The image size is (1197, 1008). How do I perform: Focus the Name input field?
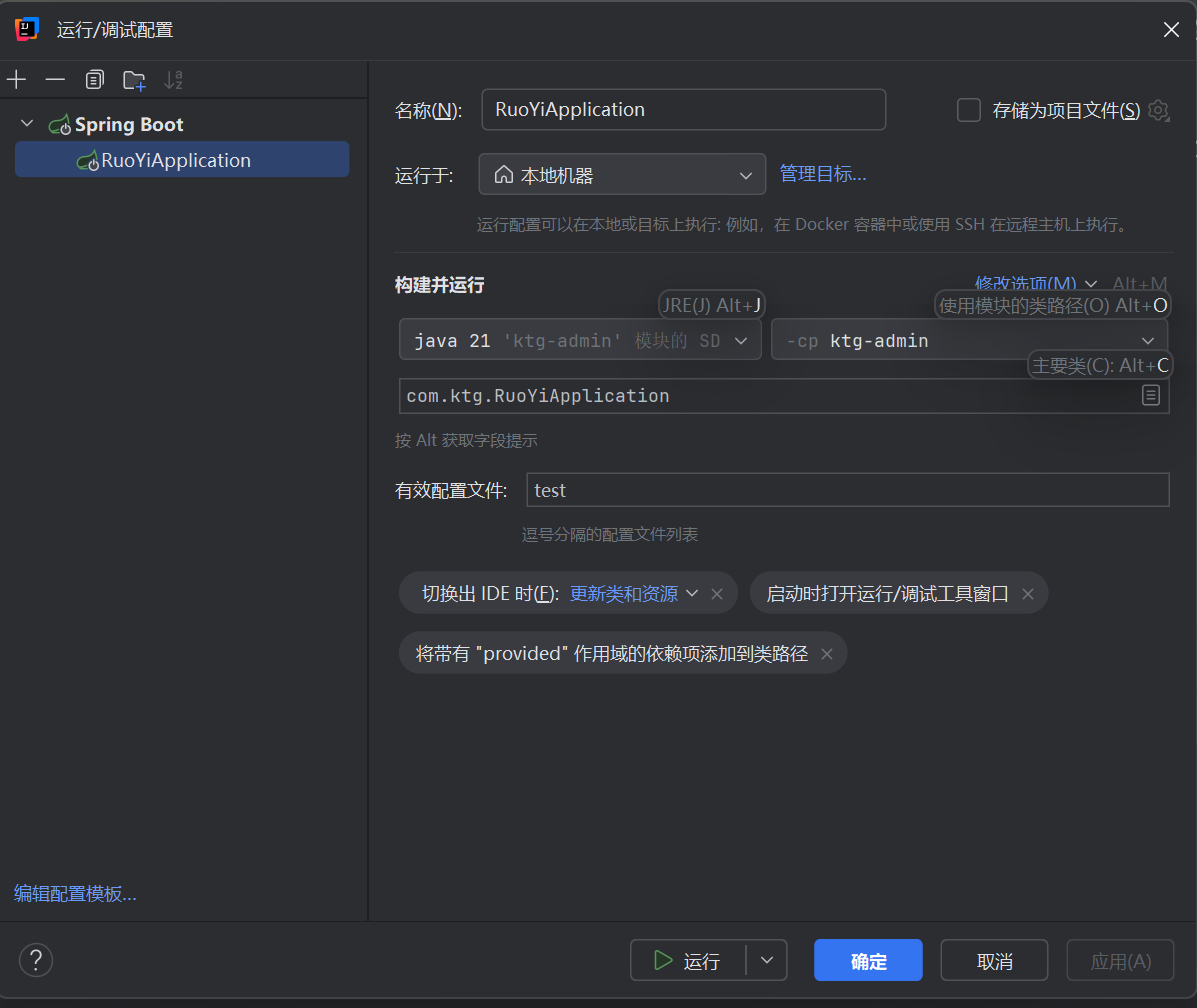coord(683,109)
